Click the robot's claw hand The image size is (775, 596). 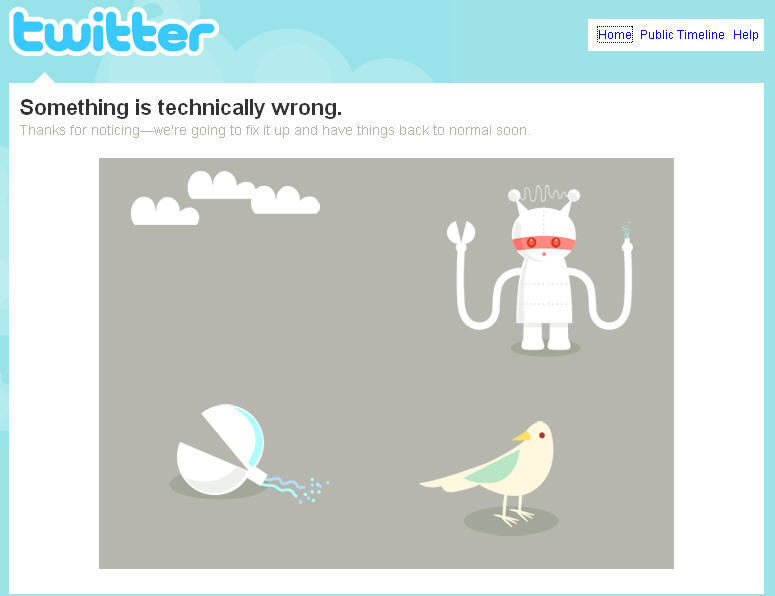click(461, 233)
